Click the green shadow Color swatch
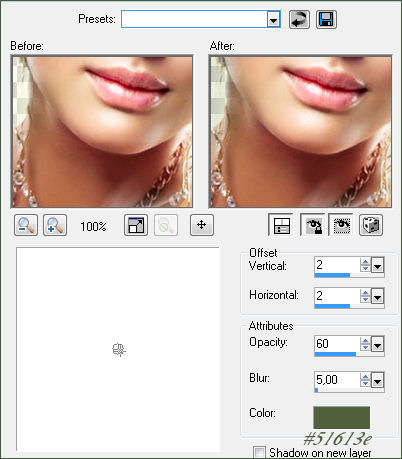This screenshot has width=402, height=459. pos(342,417)
